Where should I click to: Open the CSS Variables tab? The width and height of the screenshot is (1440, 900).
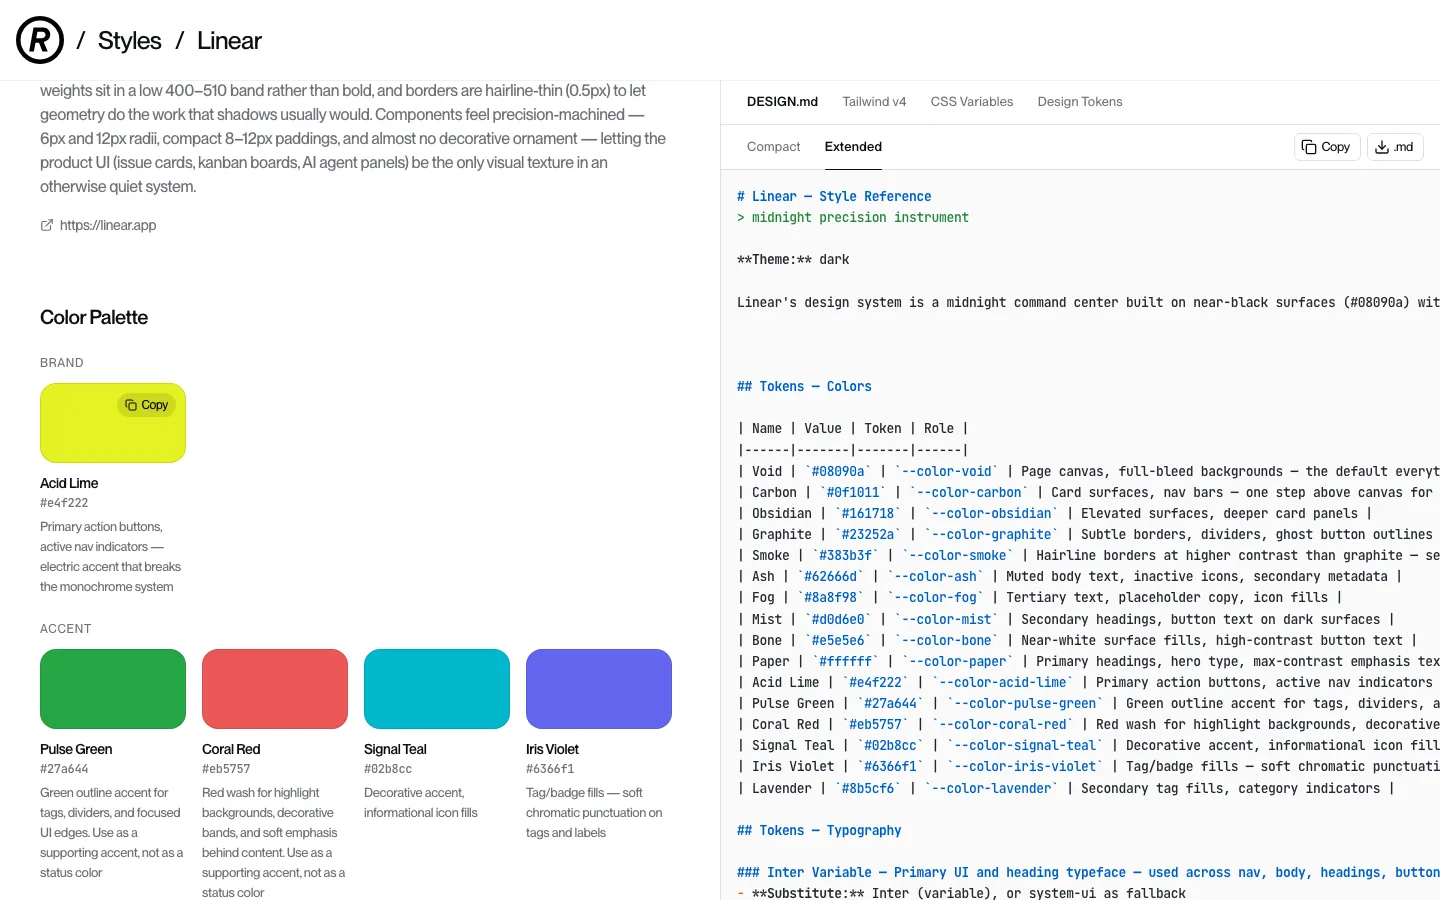972,101
